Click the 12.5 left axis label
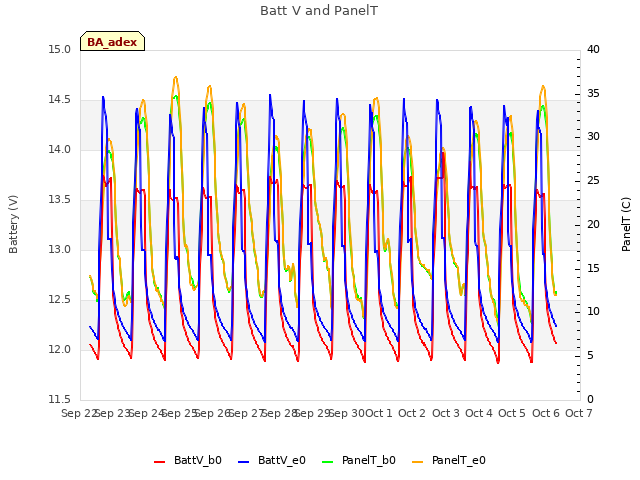 [60, 300]
